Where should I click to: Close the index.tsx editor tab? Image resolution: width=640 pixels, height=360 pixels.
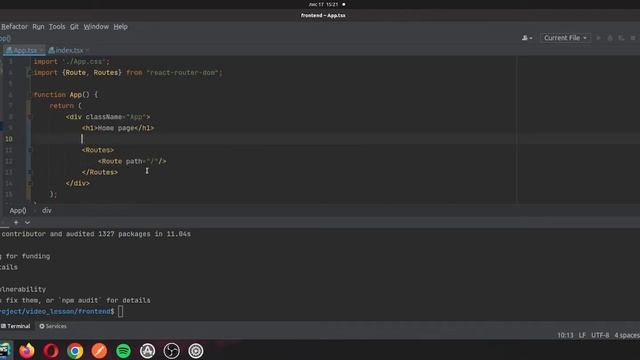pos(87,50)
